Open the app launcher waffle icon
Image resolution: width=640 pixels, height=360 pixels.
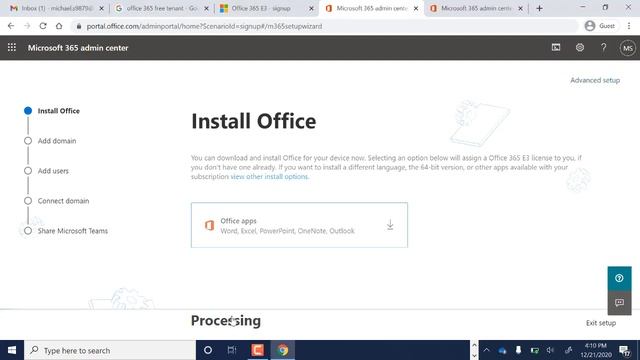click(12, 47)
